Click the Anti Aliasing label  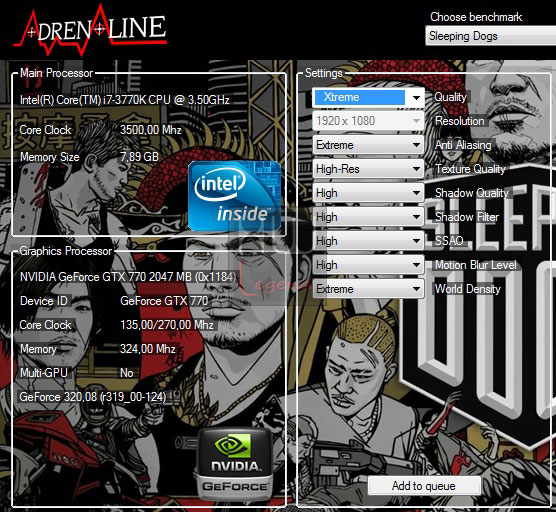(x=463, y=145)
